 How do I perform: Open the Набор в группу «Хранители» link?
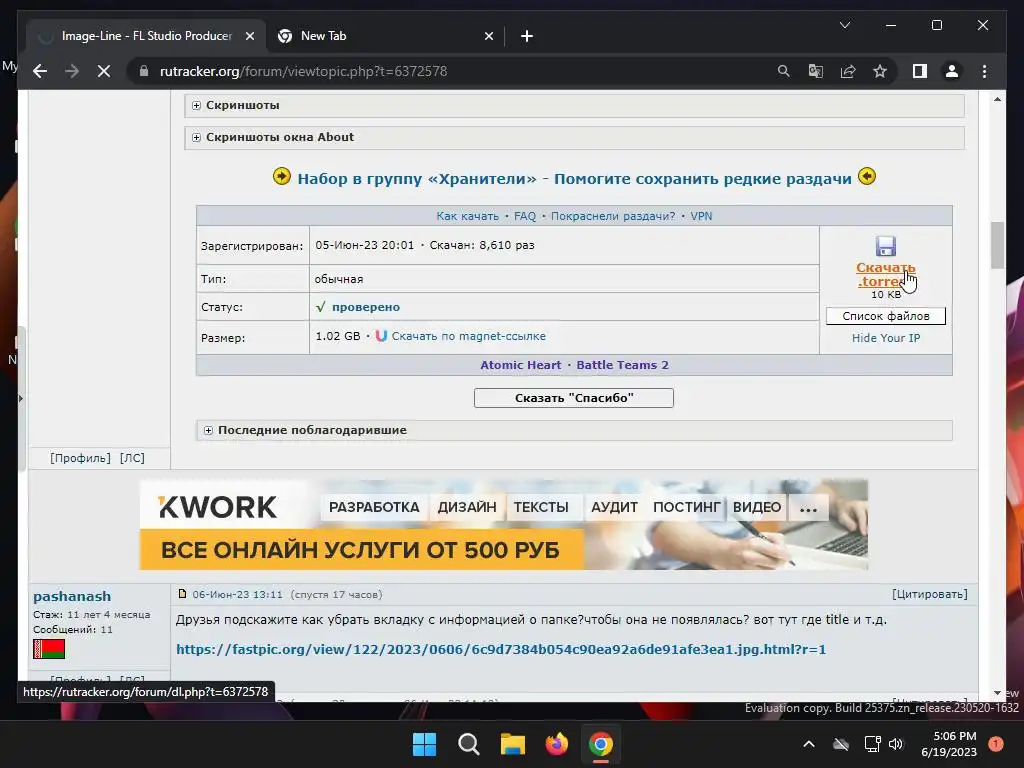575,178
